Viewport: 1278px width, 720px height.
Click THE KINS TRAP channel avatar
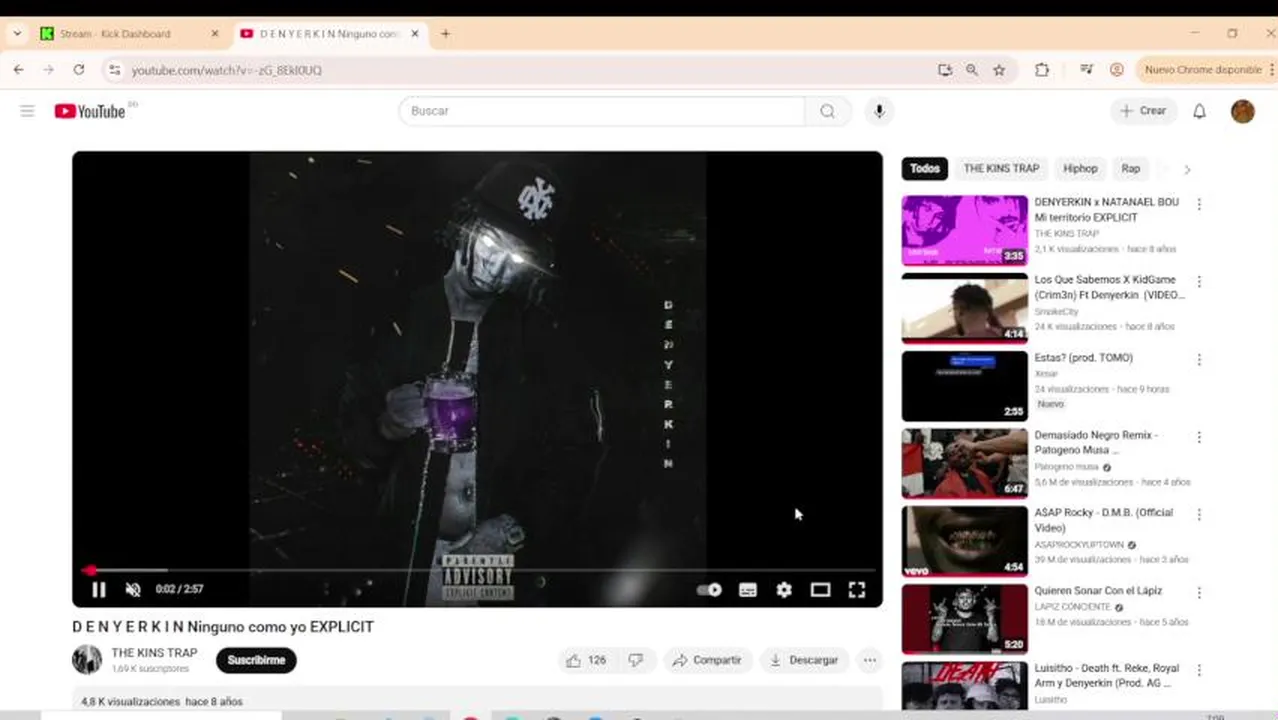coord(87,659)
